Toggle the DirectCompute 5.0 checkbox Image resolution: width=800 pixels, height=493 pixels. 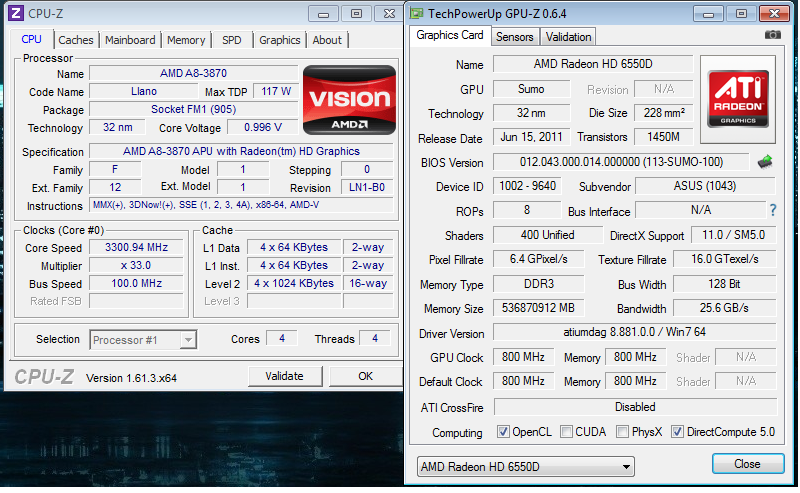point(677,432)
